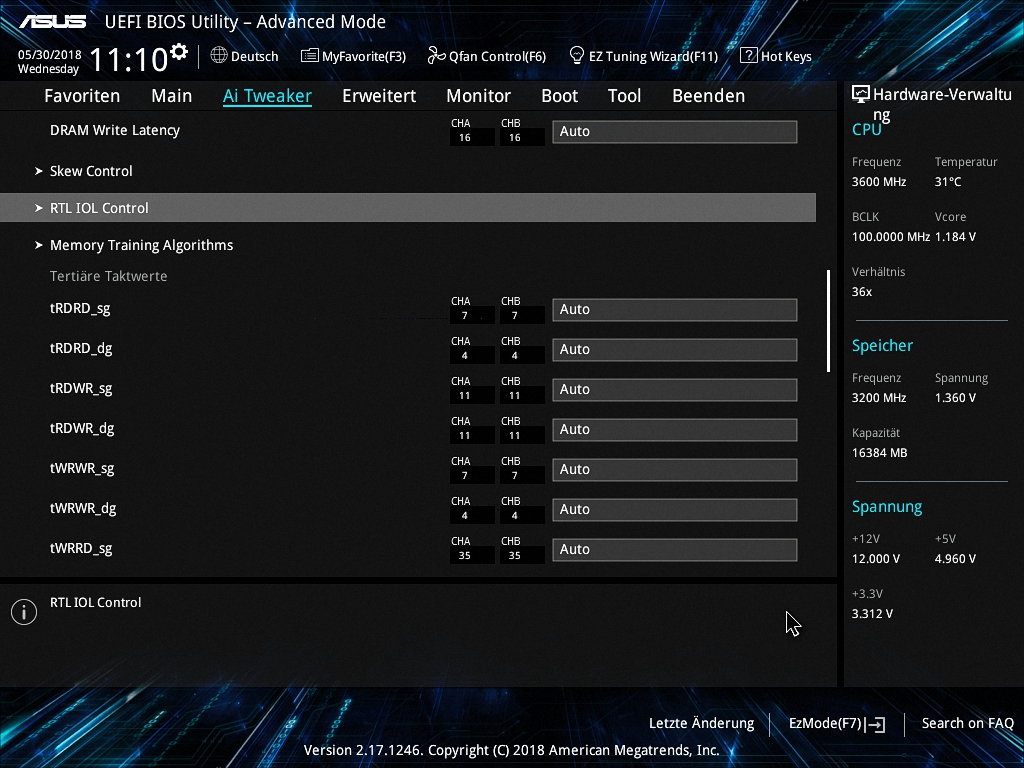
Task: Click the 11:10 clock display
Action: (x=129, y=60)
